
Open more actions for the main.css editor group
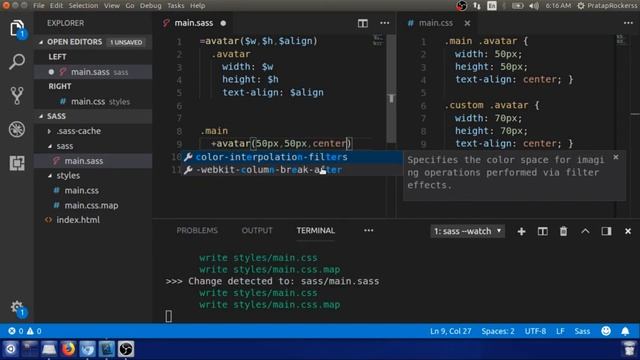click(628, 23)
